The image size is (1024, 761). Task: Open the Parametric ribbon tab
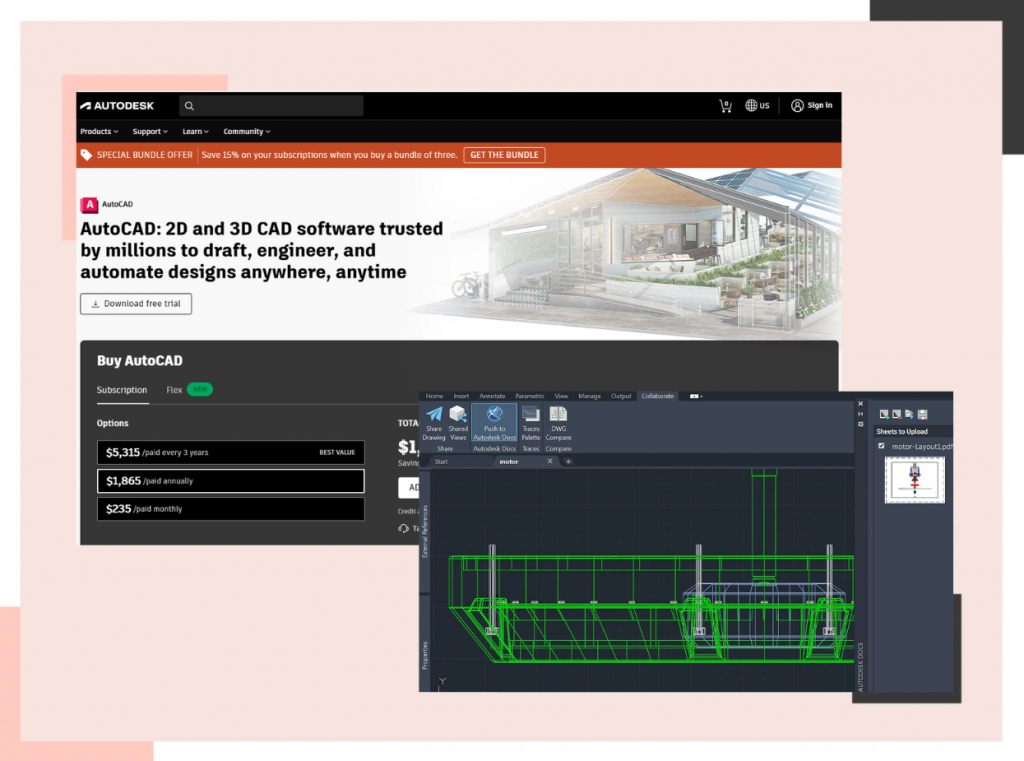coord(530,396)
